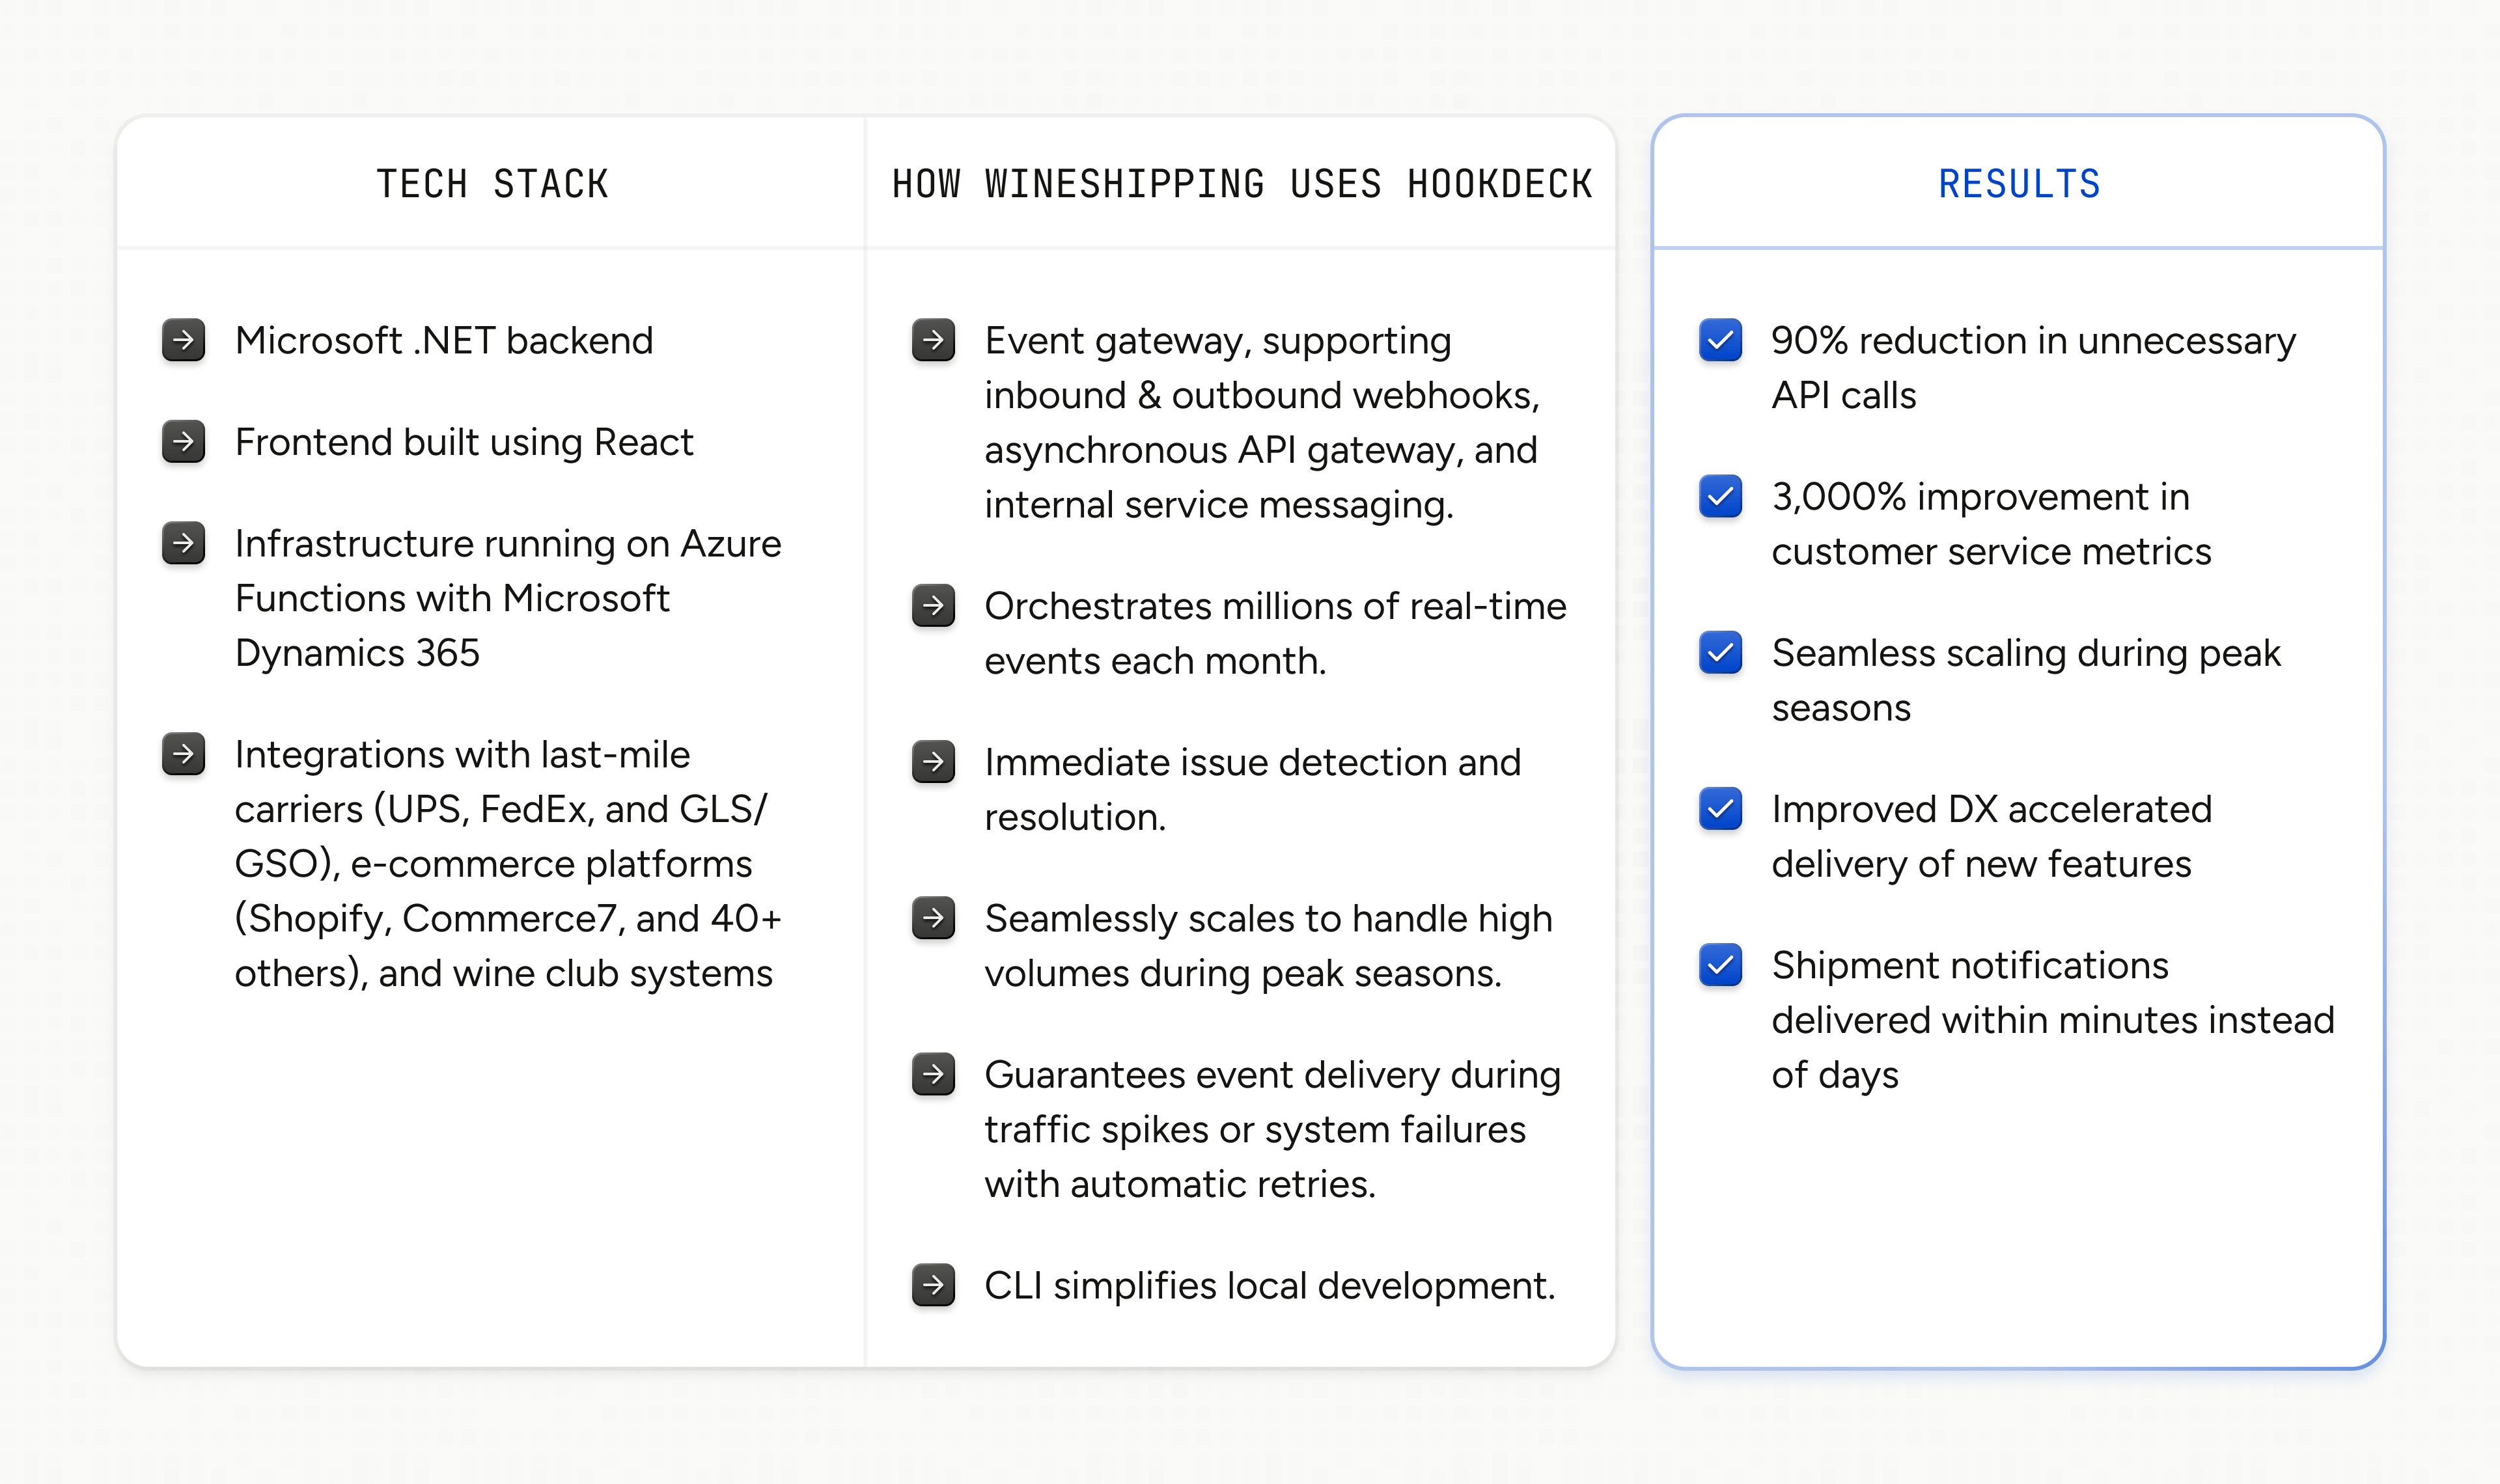Click arrow icon next to Integrations with last-mile carriers

click(x=184, y=754)
